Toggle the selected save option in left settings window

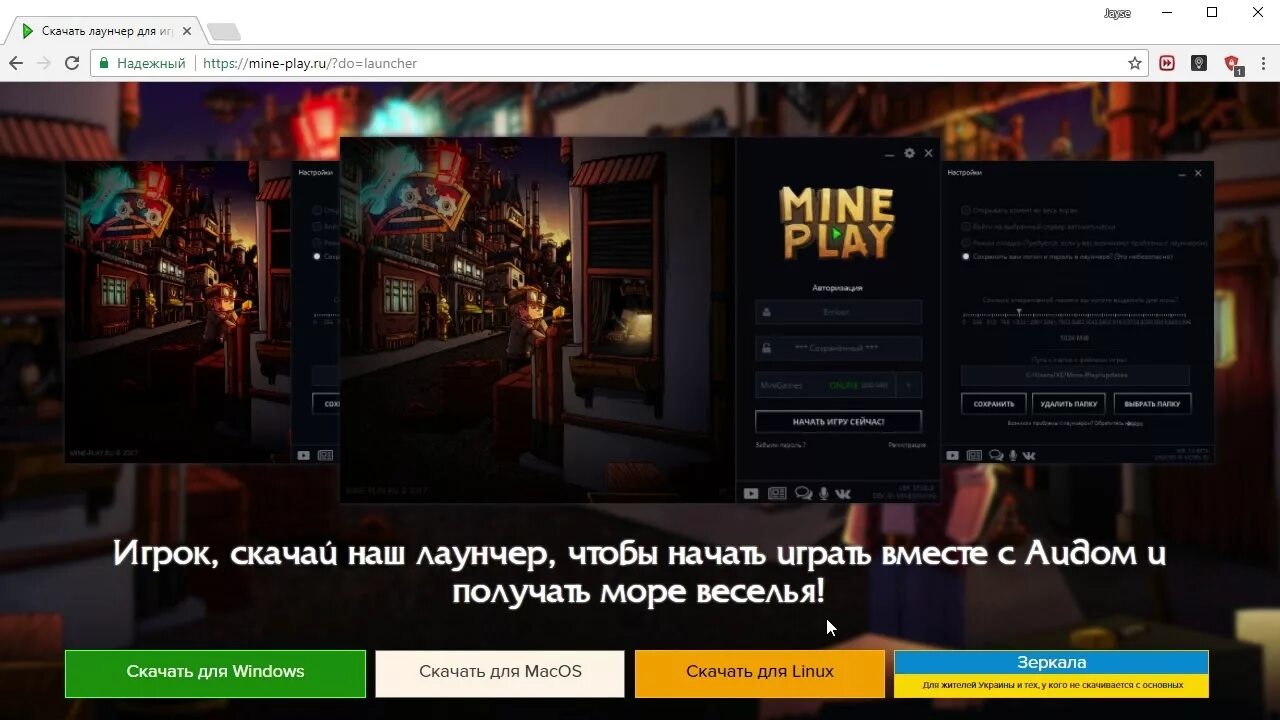[x=318, y=257]
